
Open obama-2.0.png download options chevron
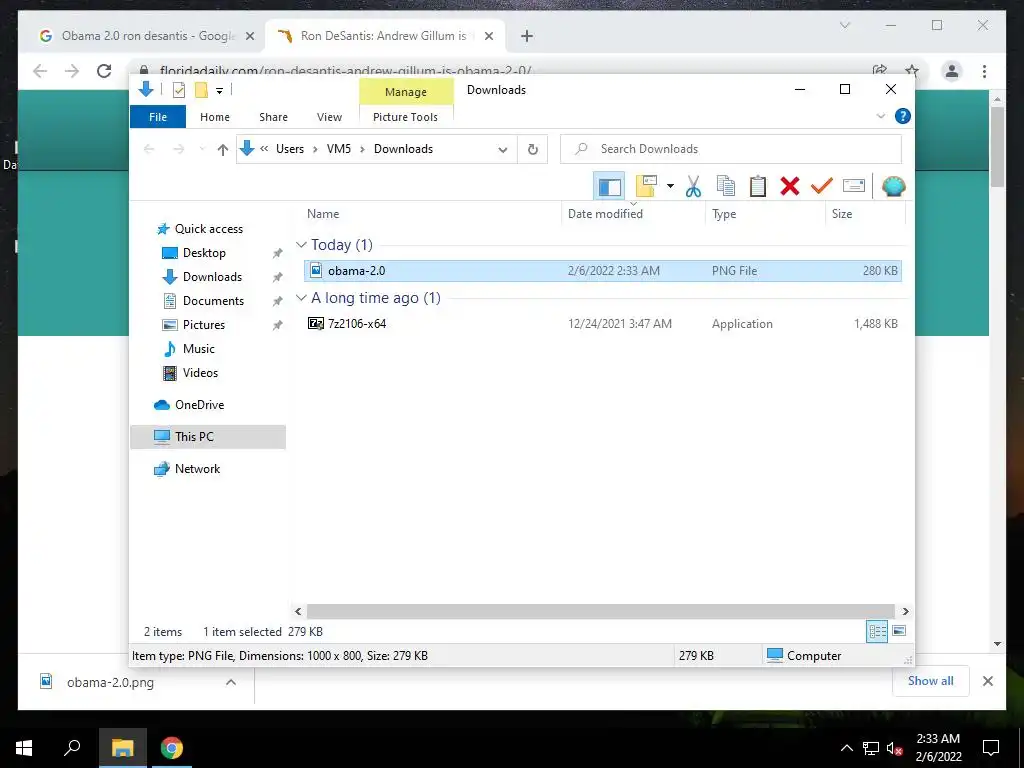(231, 682)
